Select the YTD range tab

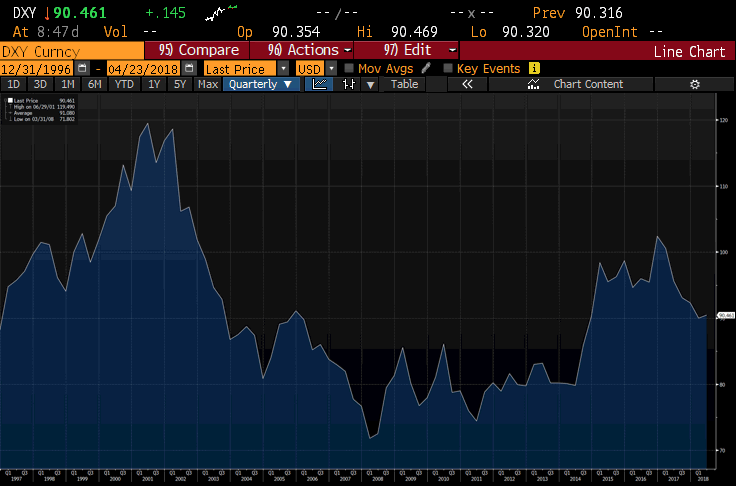point(124,84)
